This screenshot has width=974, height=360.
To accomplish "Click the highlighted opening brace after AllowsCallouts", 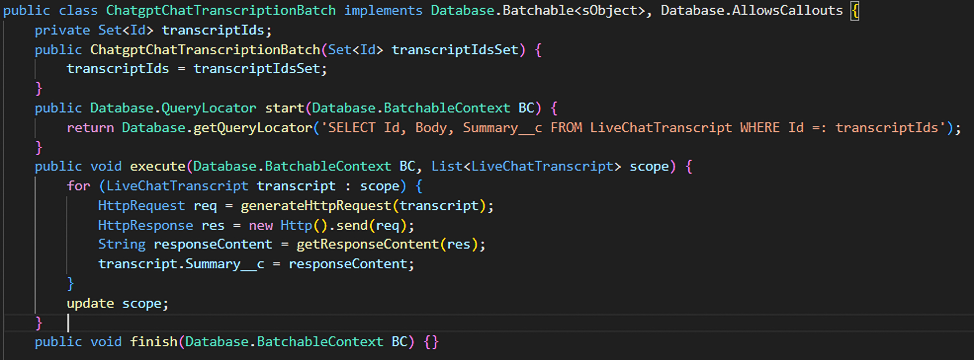I will pyautogui.click(x=854, y=11).
